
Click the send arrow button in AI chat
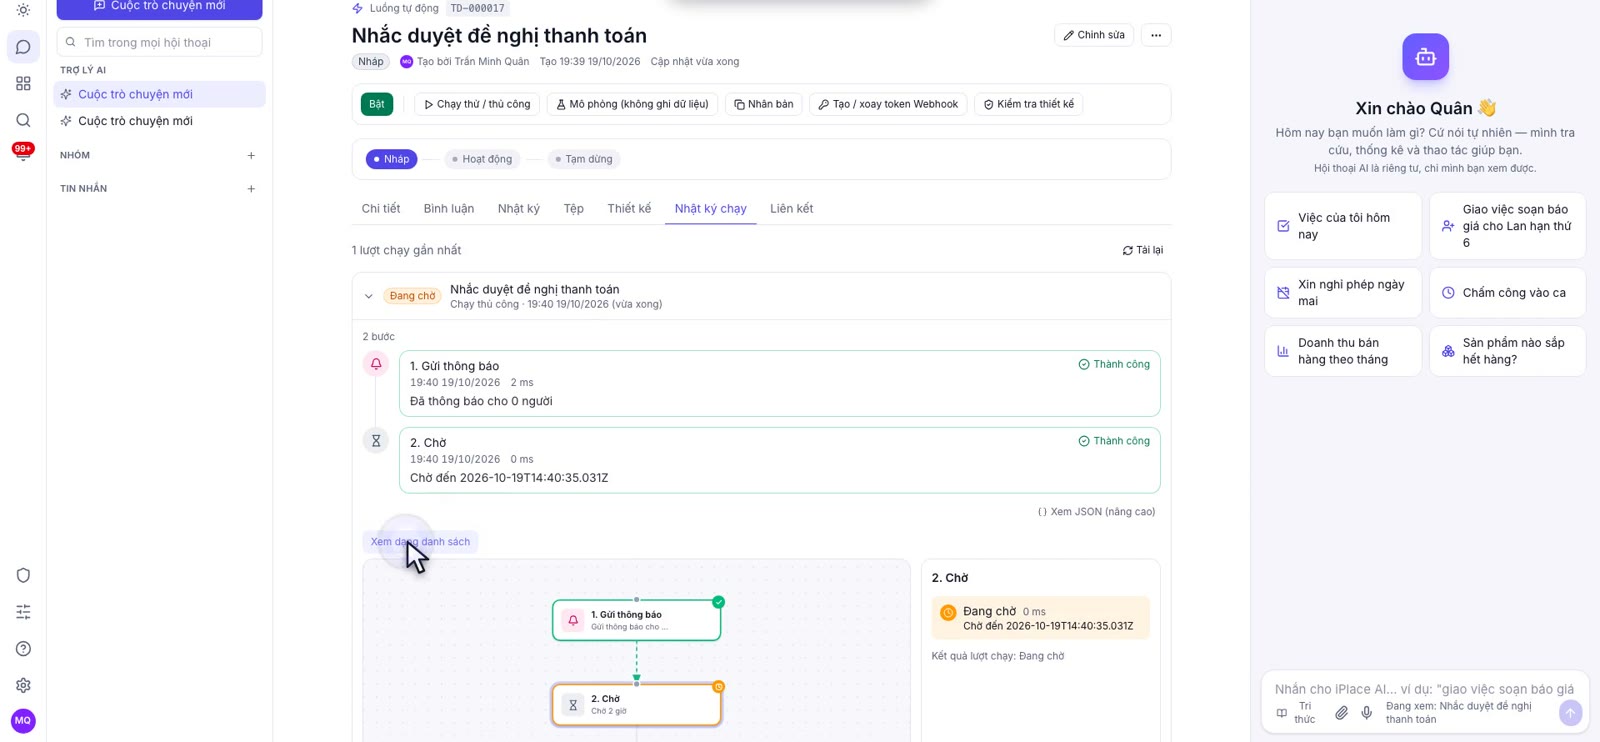pyautogui.click(x=1570, y=713)
